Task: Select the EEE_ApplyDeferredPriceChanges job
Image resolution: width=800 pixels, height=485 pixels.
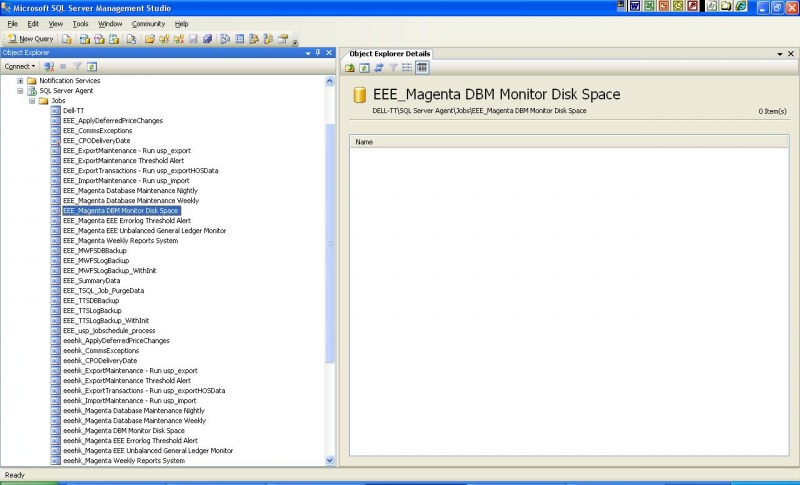Action: click(113, 121)
